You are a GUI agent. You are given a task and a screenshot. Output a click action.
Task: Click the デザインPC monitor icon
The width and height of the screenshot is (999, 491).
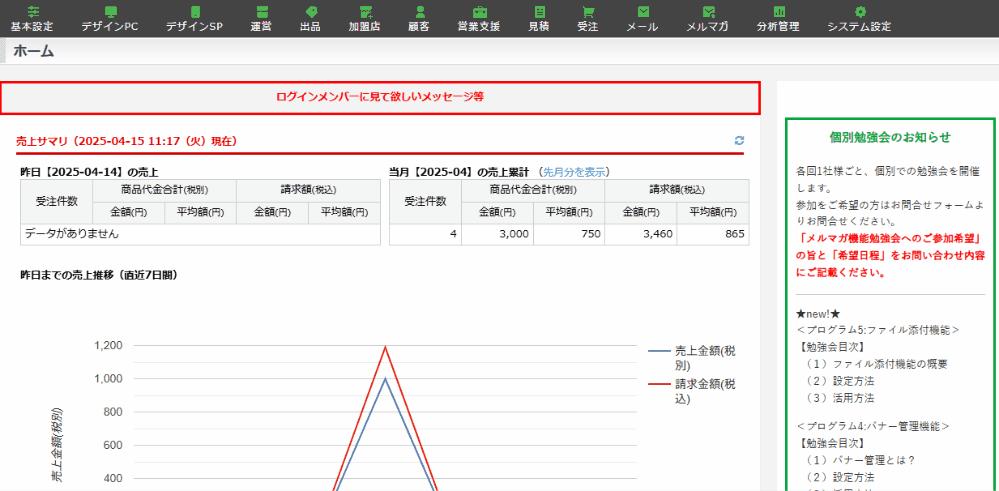point(110,12)
